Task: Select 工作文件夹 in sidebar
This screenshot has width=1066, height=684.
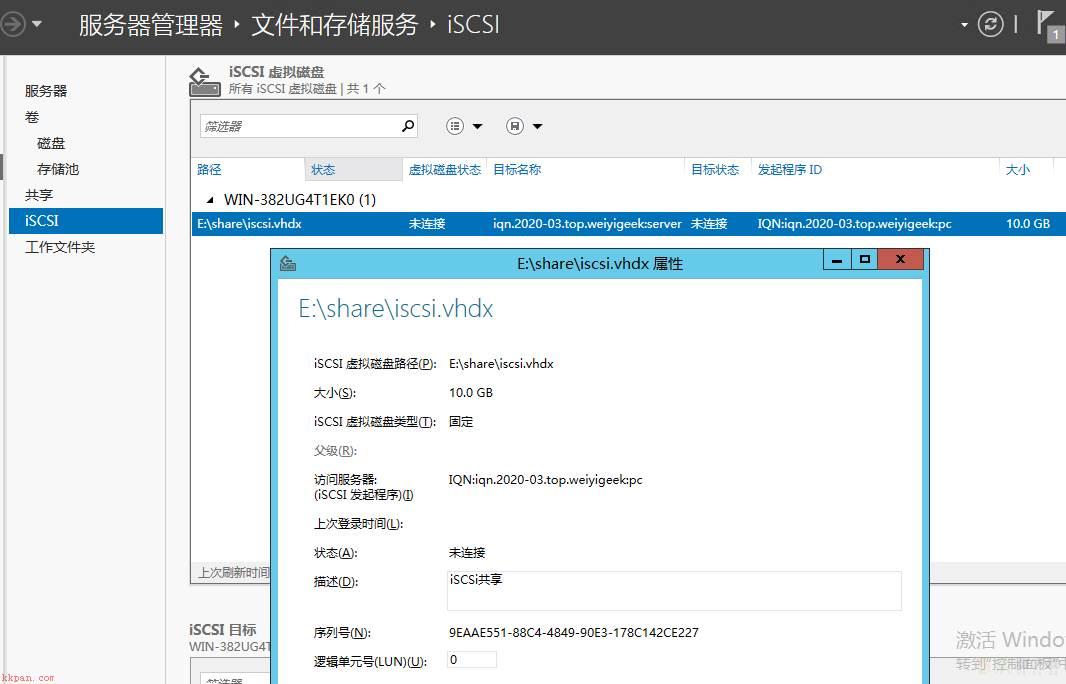Action: click(60, 247)
